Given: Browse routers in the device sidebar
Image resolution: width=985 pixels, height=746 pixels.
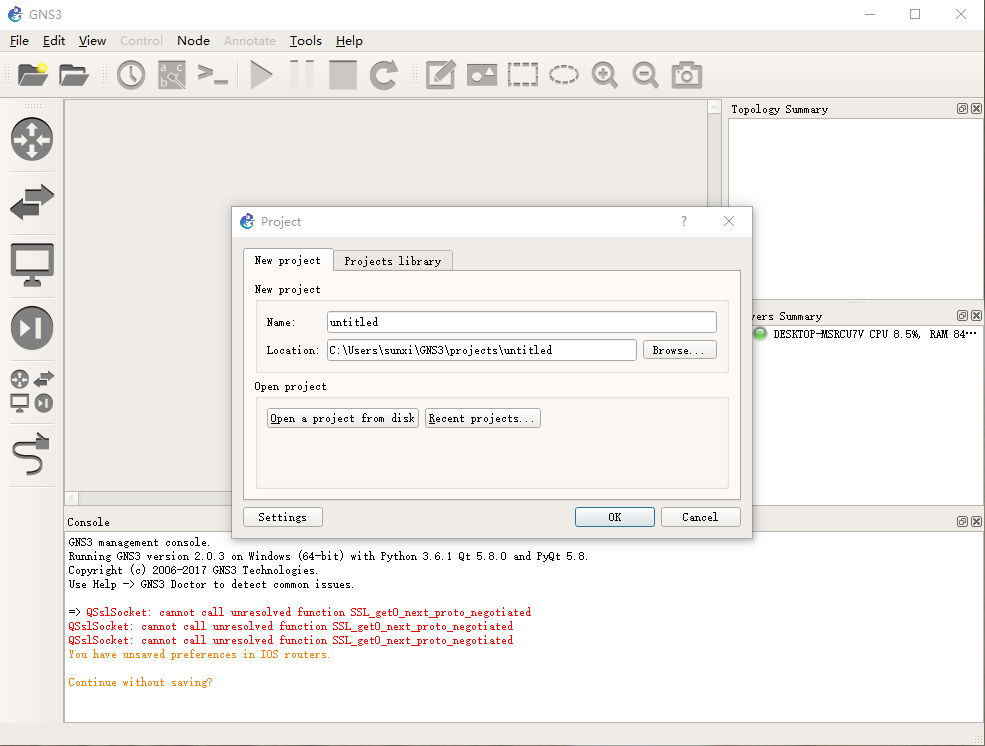Looking at the screenshot, I should [x=32, y=139].
